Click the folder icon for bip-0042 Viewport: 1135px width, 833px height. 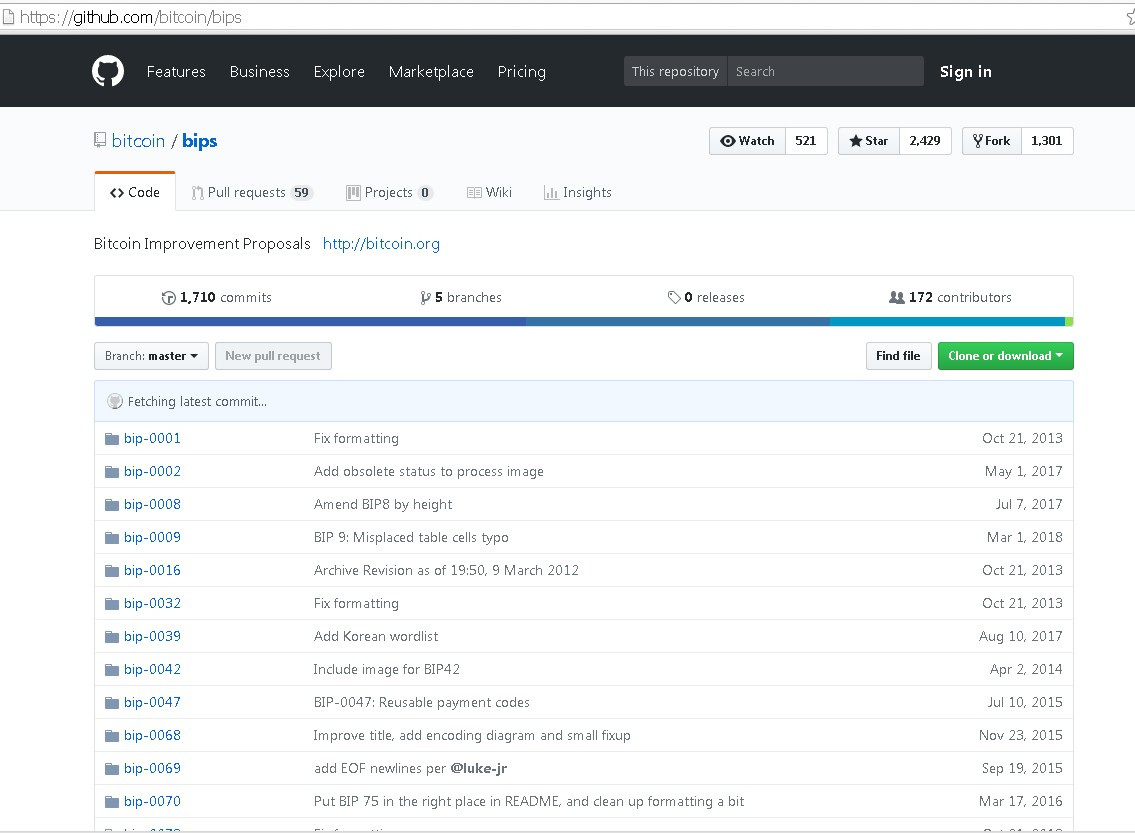[x=111, y=670]
